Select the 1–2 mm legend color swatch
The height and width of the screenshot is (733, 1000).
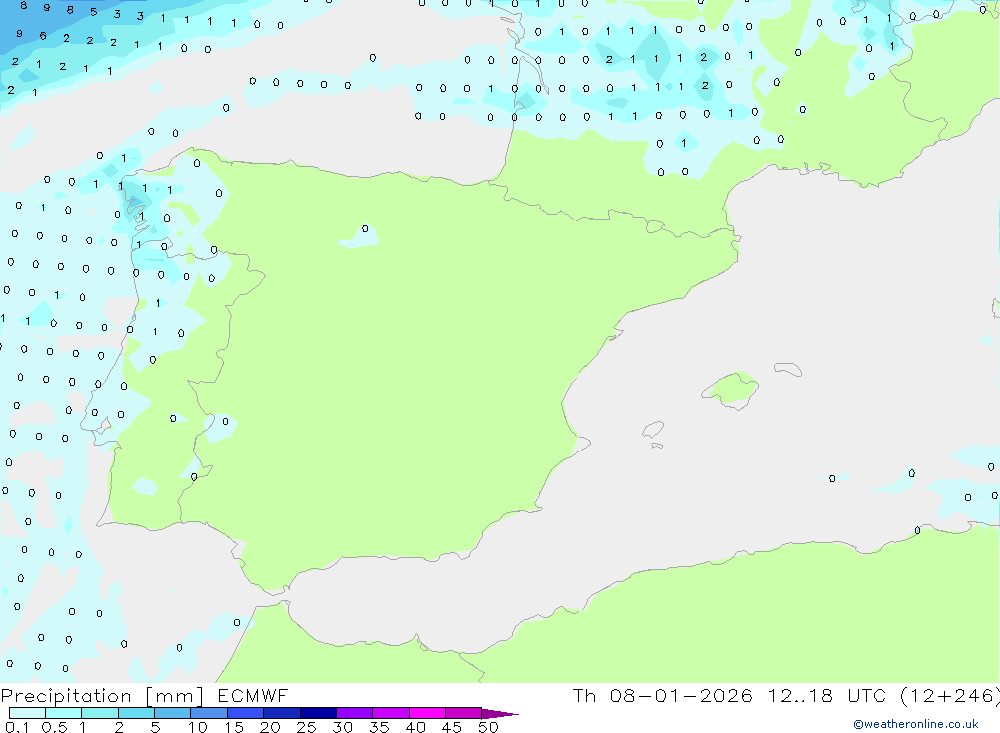pos(100,713)
